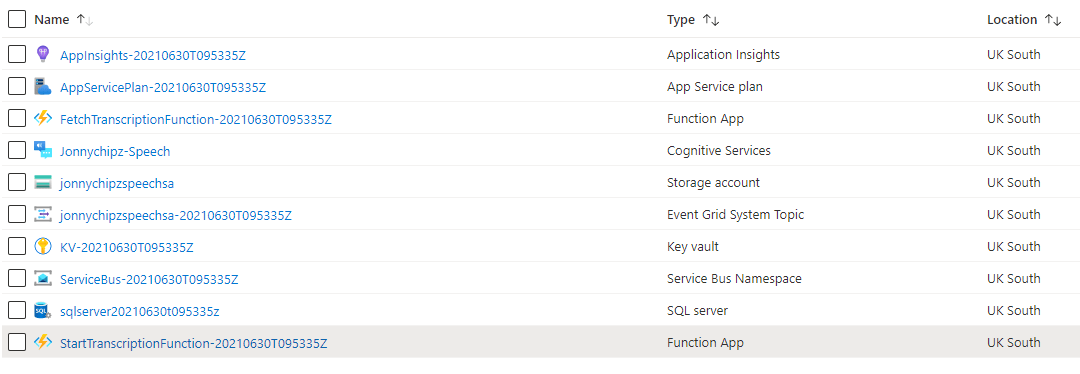Click the FetchTranscriptionFunction lightning bolt icon

(x=43, y=118)
